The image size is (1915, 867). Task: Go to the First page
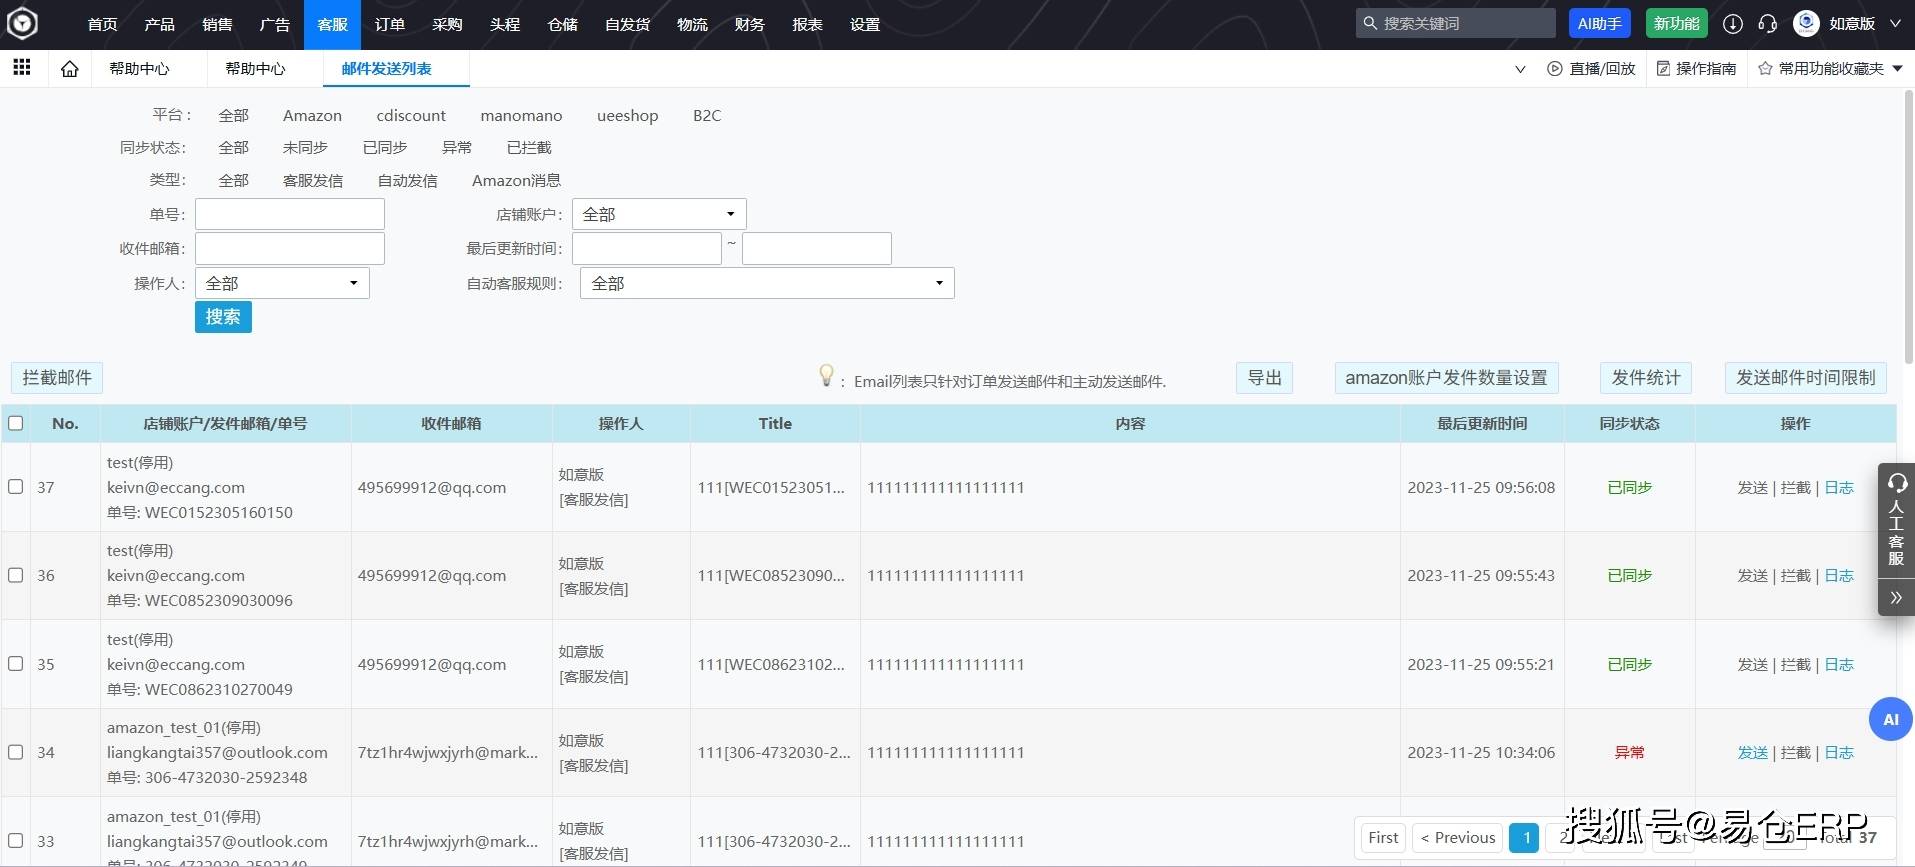click(1383, 838)
